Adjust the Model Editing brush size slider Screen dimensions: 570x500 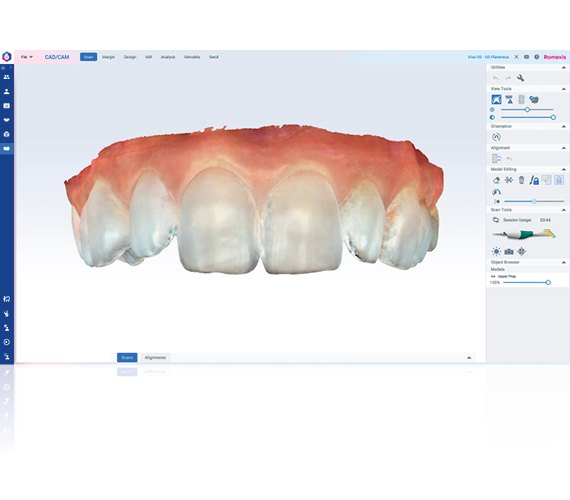[x=534, y=201]
